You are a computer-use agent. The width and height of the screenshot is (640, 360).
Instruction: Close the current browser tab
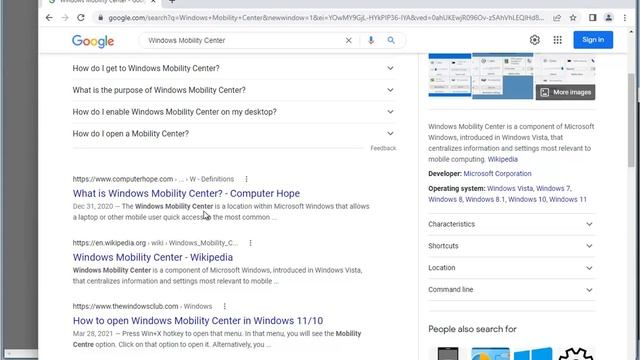[x=153, y=2]
